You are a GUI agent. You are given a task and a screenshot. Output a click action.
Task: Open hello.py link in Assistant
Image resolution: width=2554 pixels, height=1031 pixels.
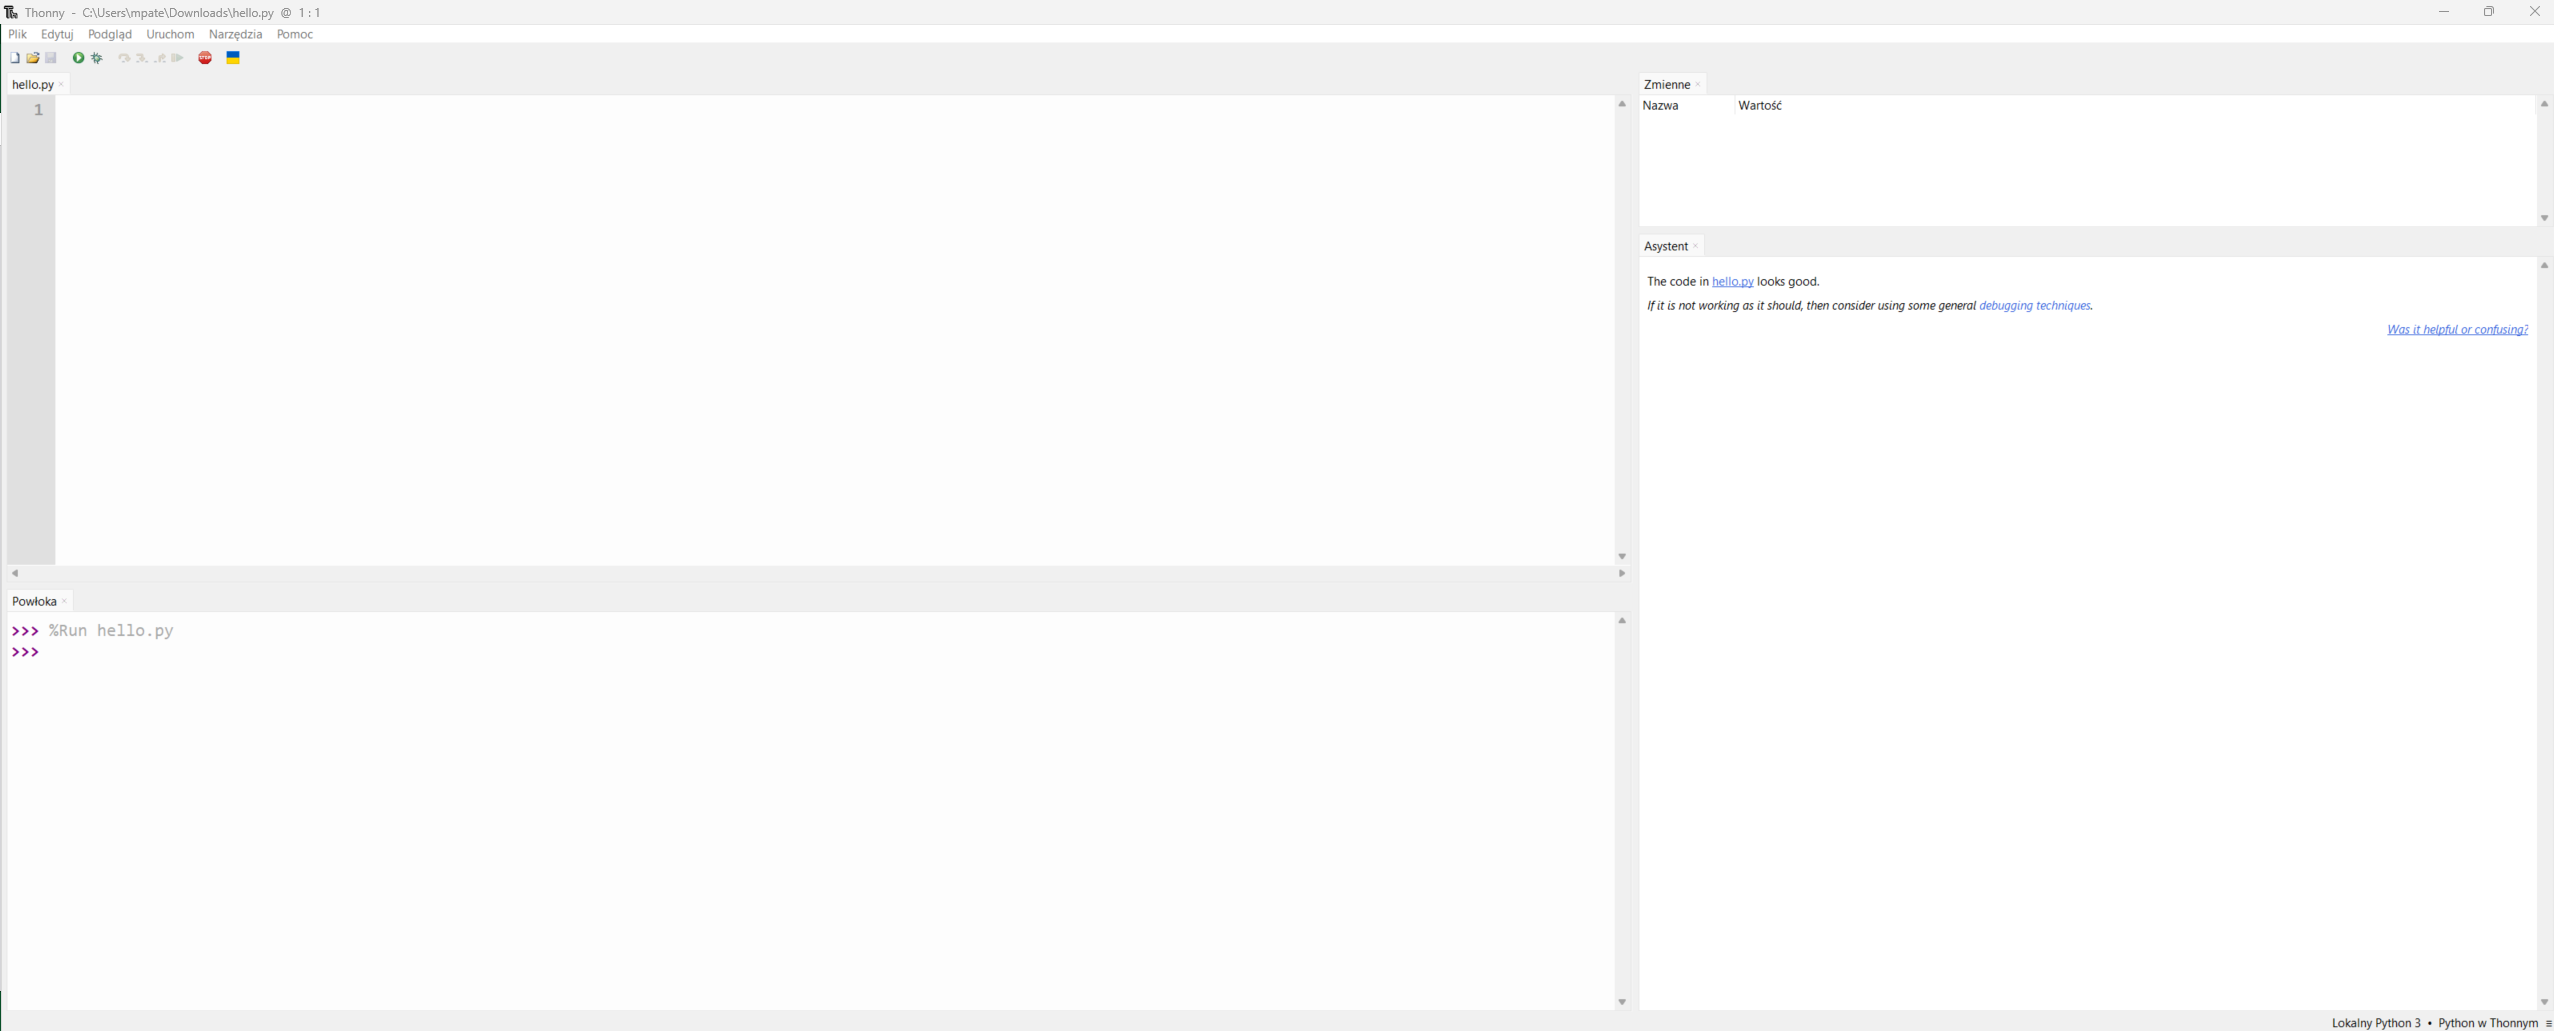click(1732, 282)
